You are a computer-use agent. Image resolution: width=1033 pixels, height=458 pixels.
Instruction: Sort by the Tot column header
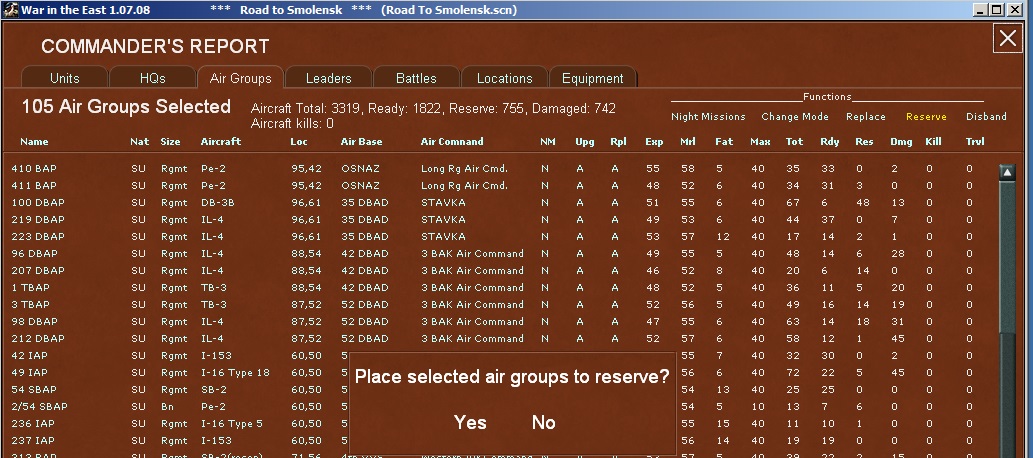(x=795, y=142)
